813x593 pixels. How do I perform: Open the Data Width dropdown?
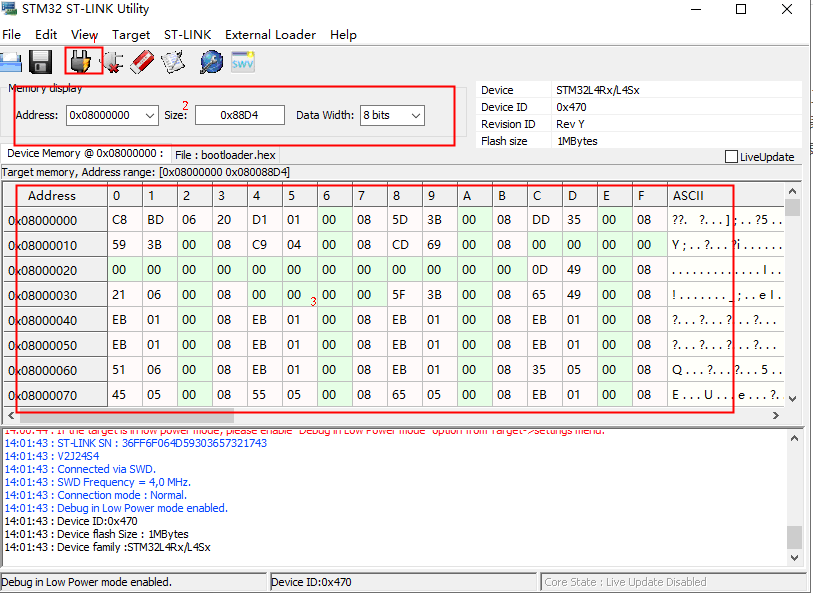point(415,115)
